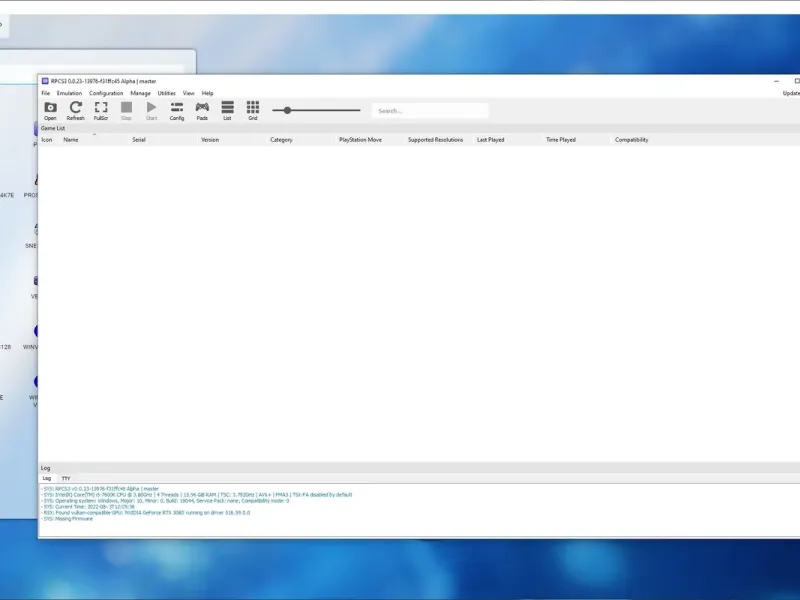Click the Operating system log line
This screenshot has width=800, height=600.
coord(165,501)
